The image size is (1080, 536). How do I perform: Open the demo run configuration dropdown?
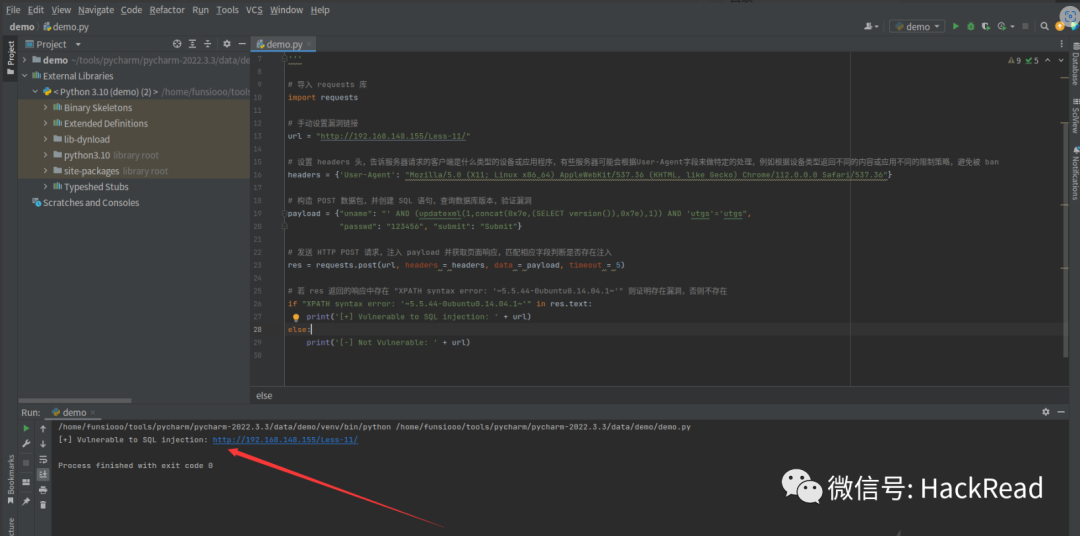(x=917, y=26)
